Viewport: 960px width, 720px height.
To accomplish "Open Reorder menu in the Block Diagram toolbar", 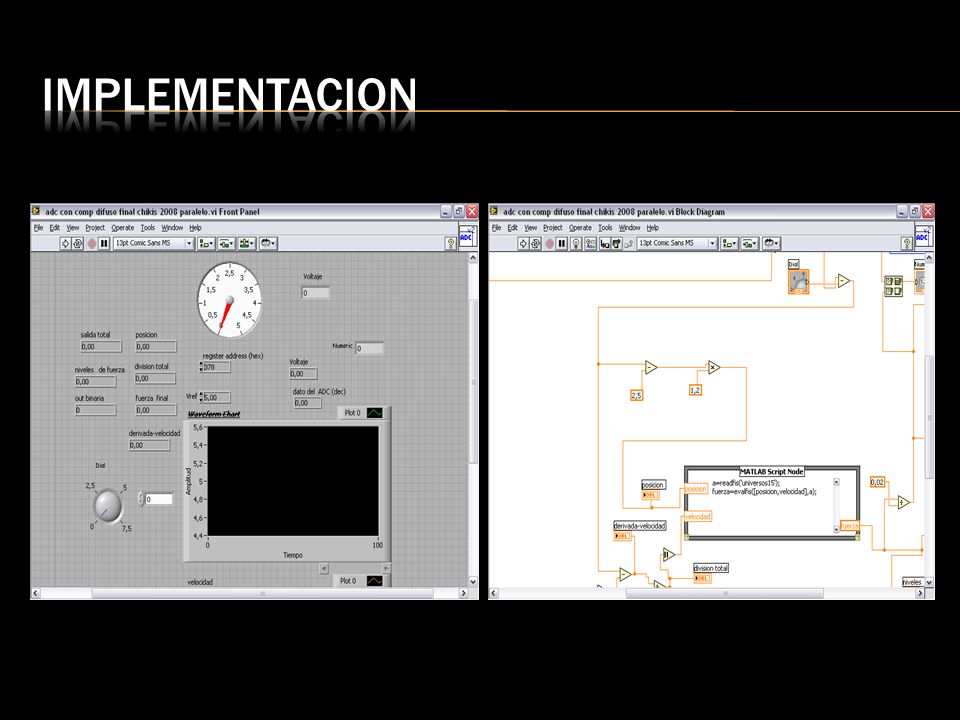I will point(771,244).
